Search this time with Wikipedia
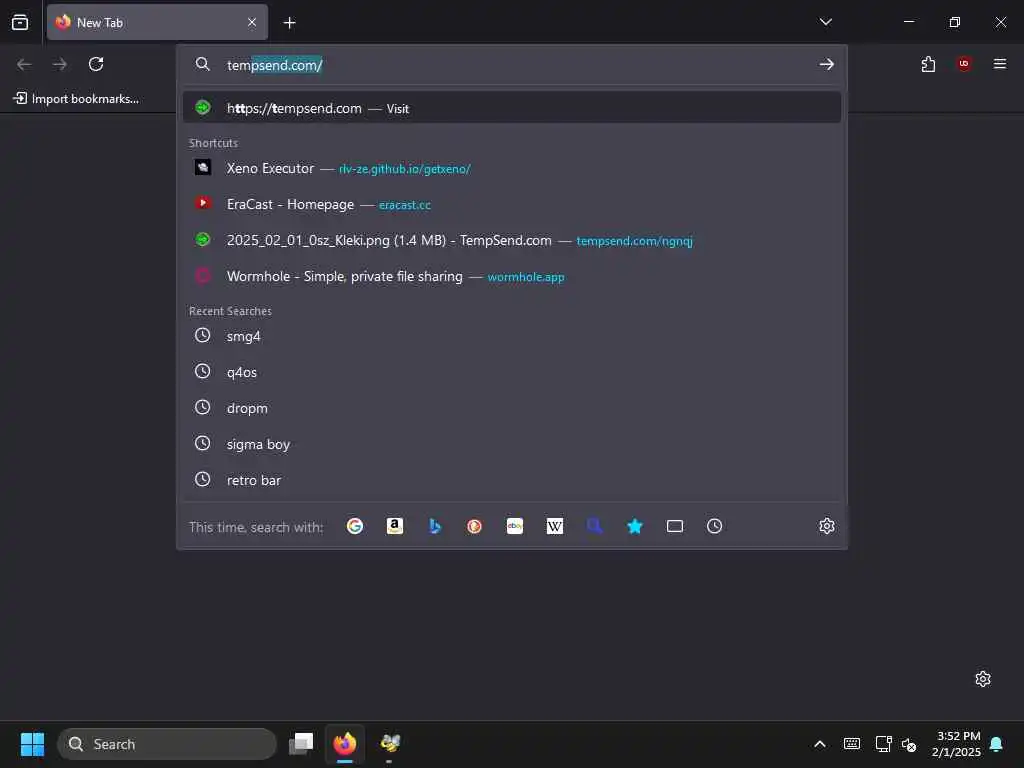Screen dimensions: 1024x768 (554, 526)
